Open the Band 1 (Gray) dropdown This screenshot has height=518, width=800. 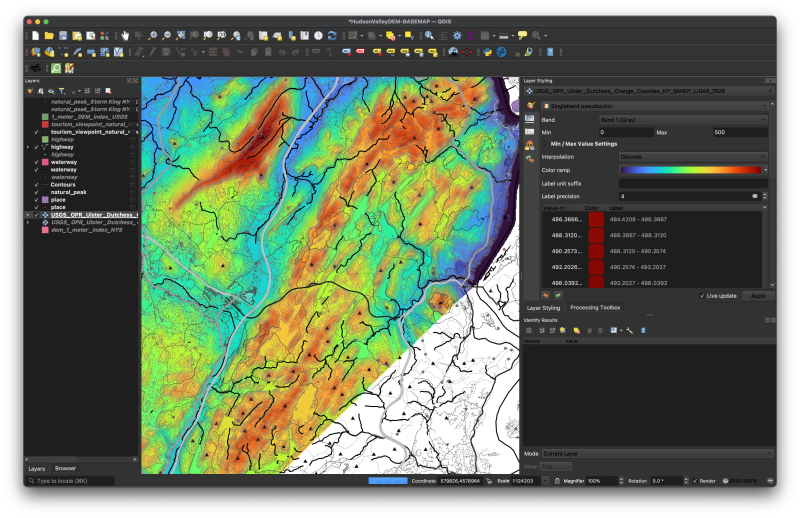(683, 120)
